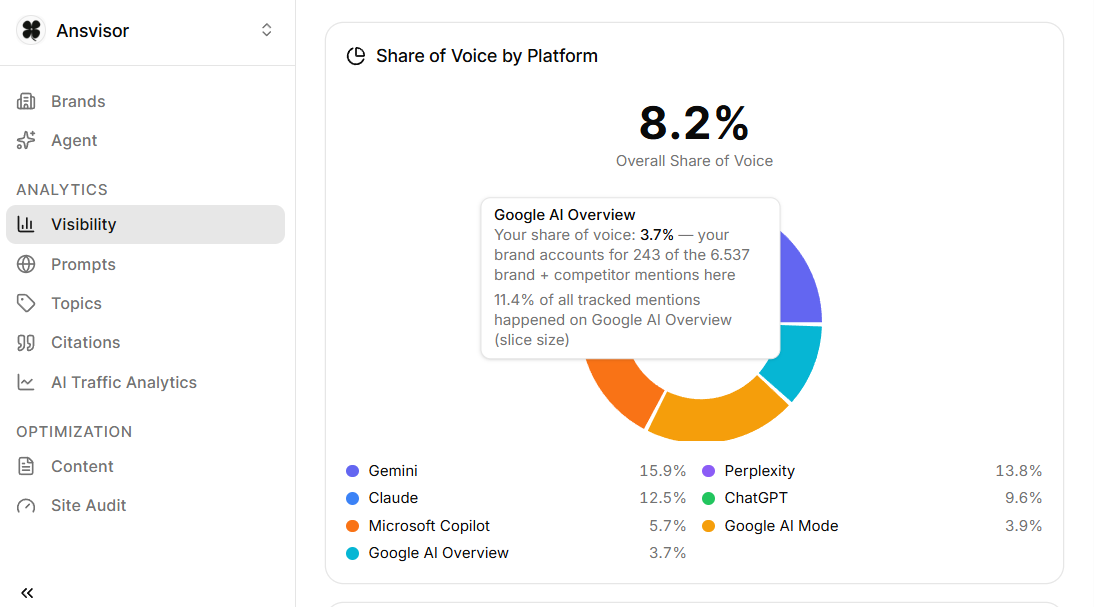Click the 8.2% overall share figure
The height and width of the screenshot is (616, 1094).
tap(694, 123)
